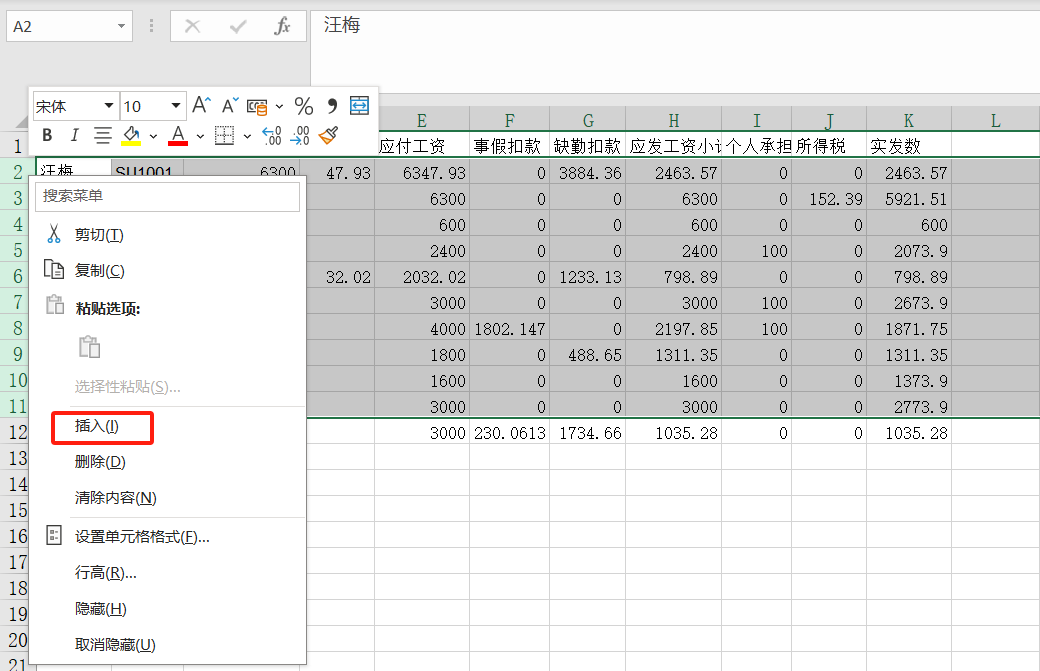Apply comma style format
Viewport: 1040px width, 671px height.
click(332, 105)
